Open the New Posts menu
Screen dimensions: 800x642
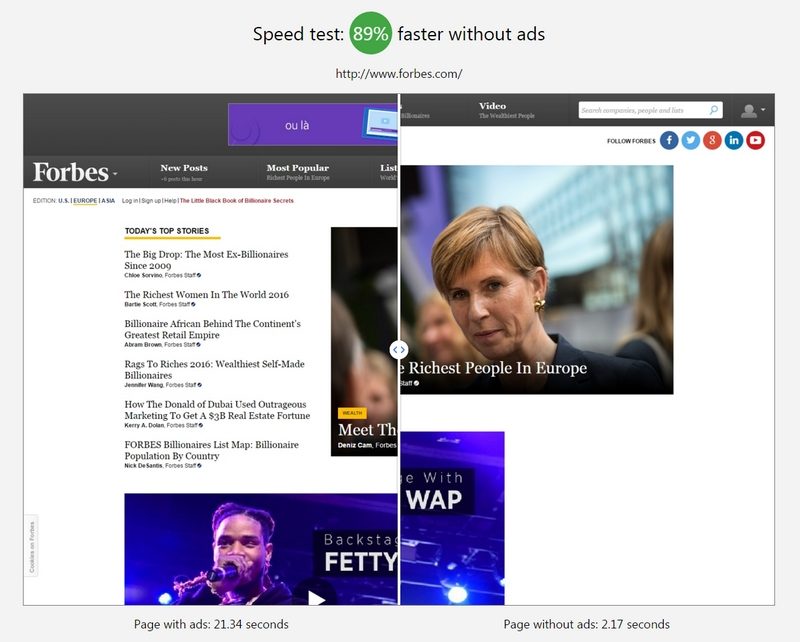(184, 172)
